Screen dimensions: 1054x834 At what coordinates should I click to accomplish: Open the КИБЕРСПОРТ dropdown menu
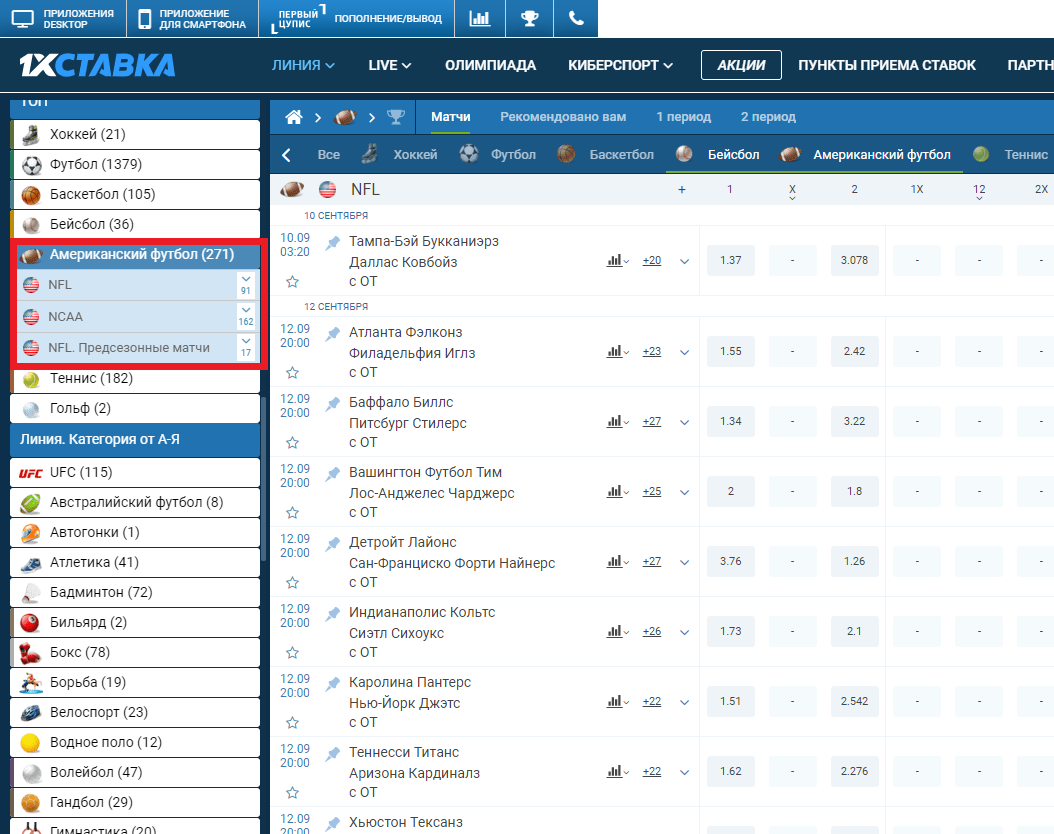point(620,65)
